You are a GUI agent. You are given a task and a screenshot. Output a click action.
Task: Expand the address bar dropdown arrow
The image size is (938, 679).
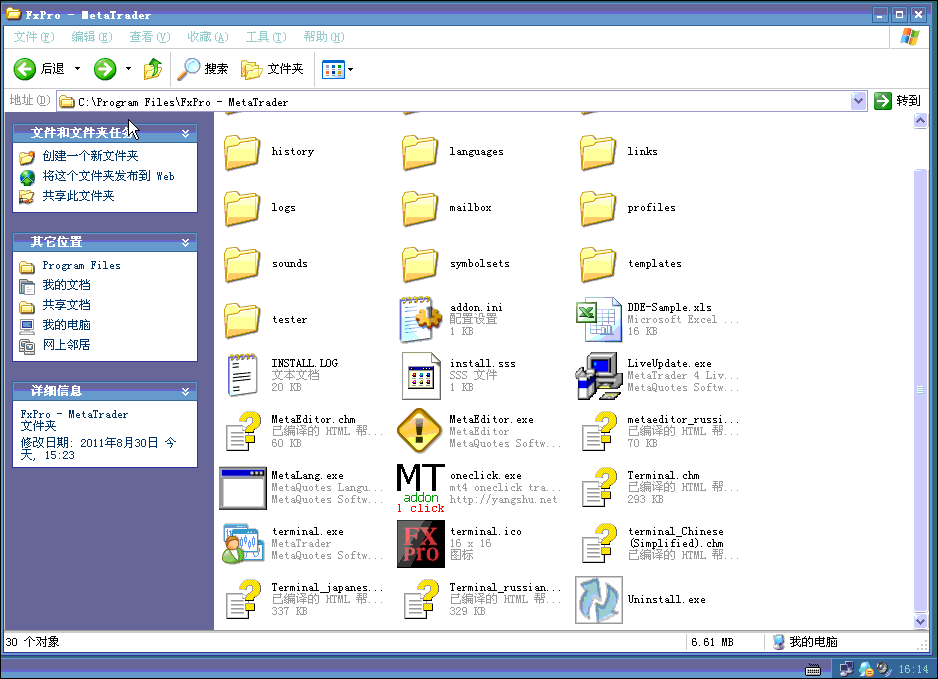pyautogui.click(x=858, y=101)
